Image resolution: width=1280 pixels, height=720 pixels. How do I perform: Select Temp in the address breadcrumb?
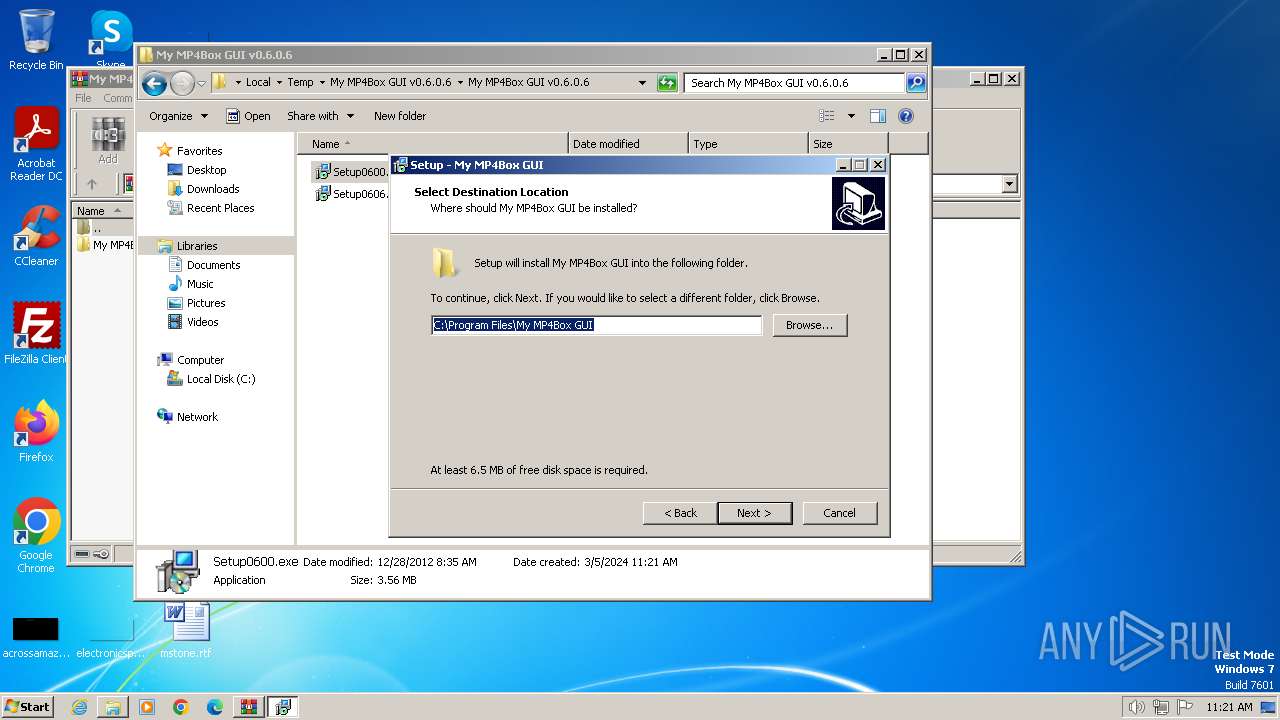300,83
